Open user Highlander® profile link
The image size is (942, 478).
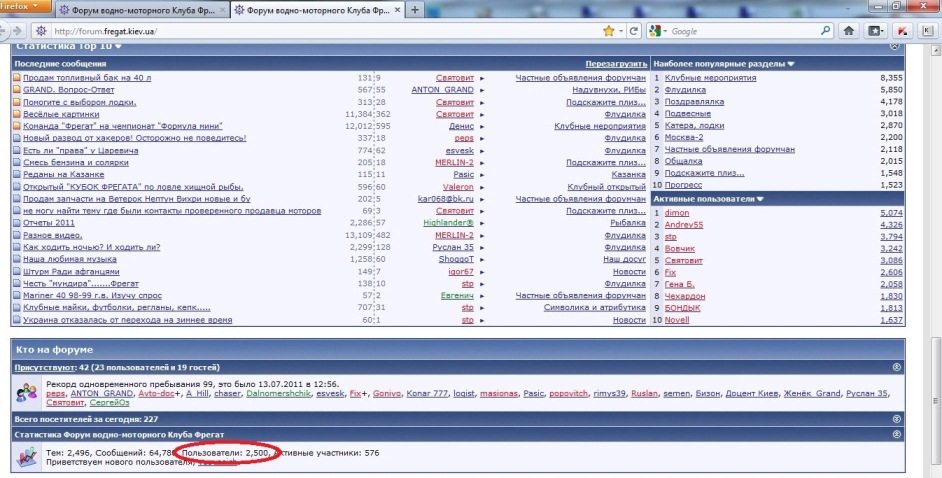point(448,223)
